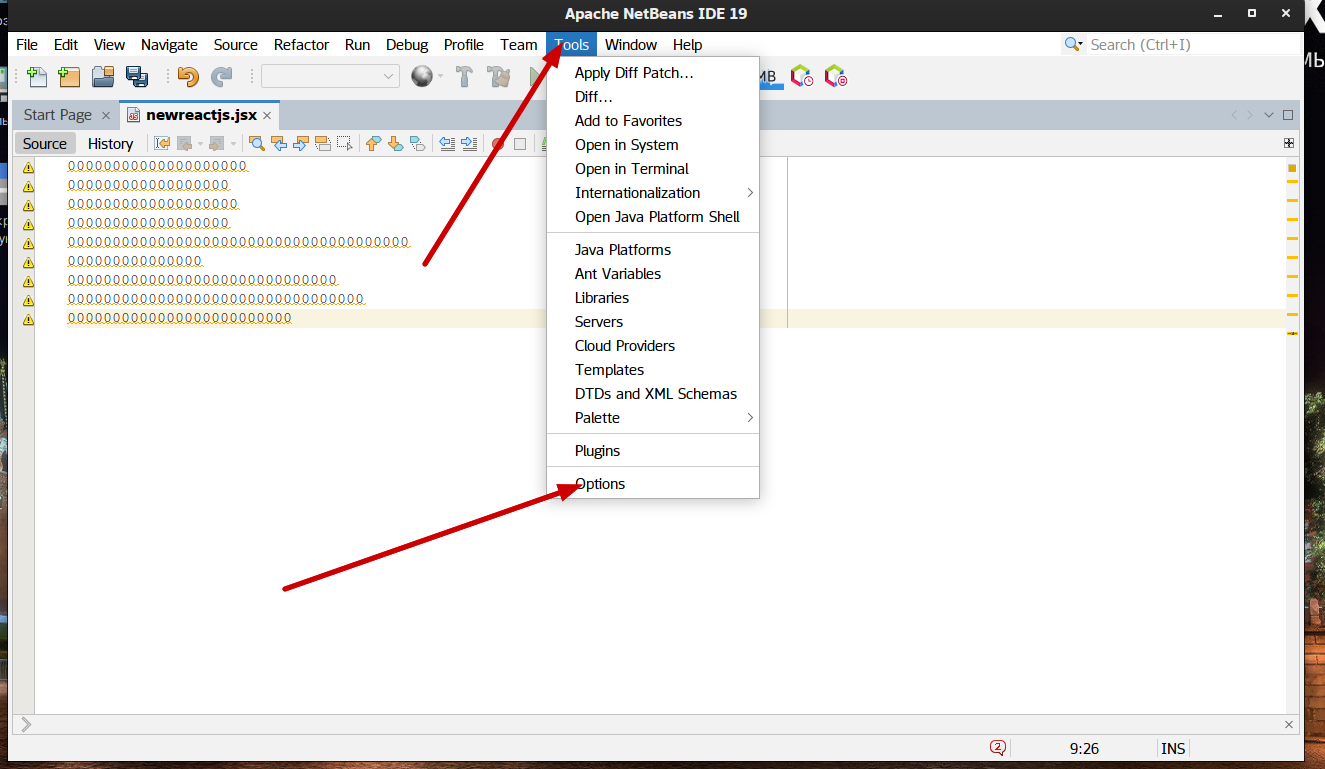Image resolution: width=1325 pixels, height=769 pixels.
Task: Expand the Internationalization submenu
Action: 653,193
